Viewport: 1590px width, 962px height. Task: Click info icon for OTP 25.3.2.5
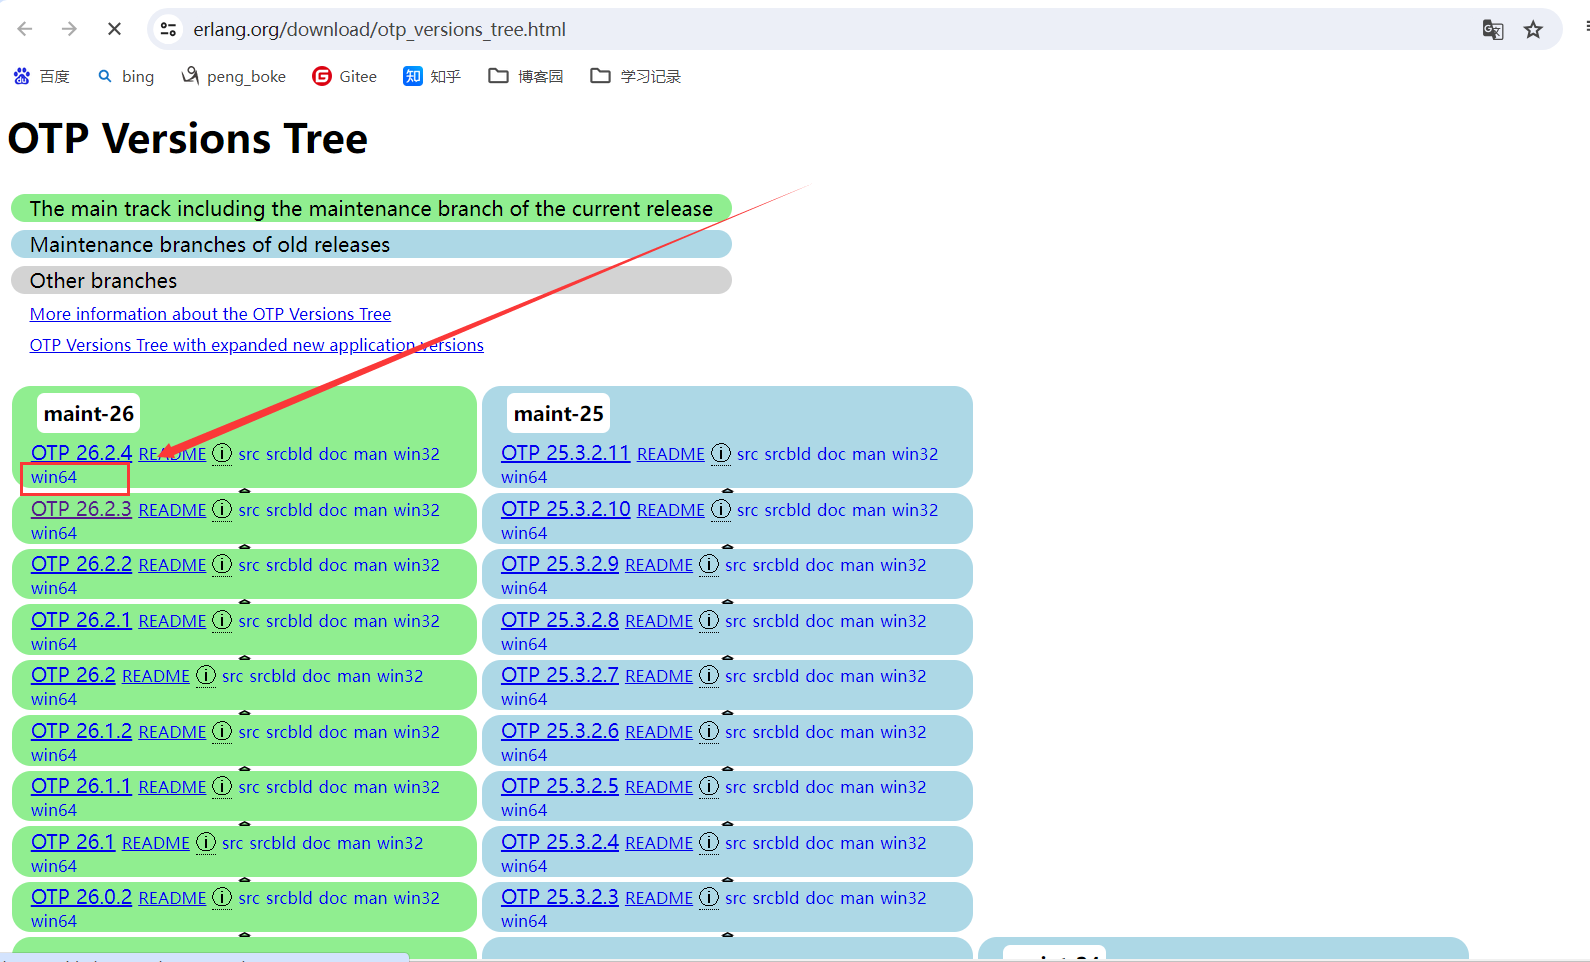point(709,786)
